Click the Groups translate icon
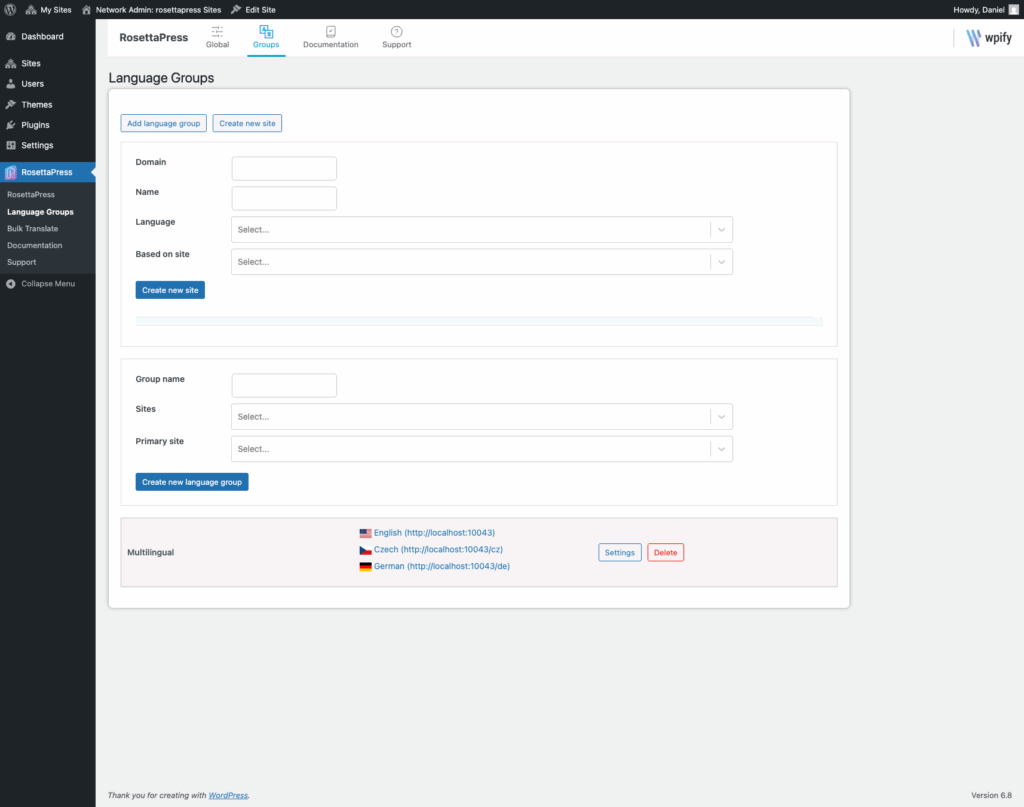 coord(266,31)
